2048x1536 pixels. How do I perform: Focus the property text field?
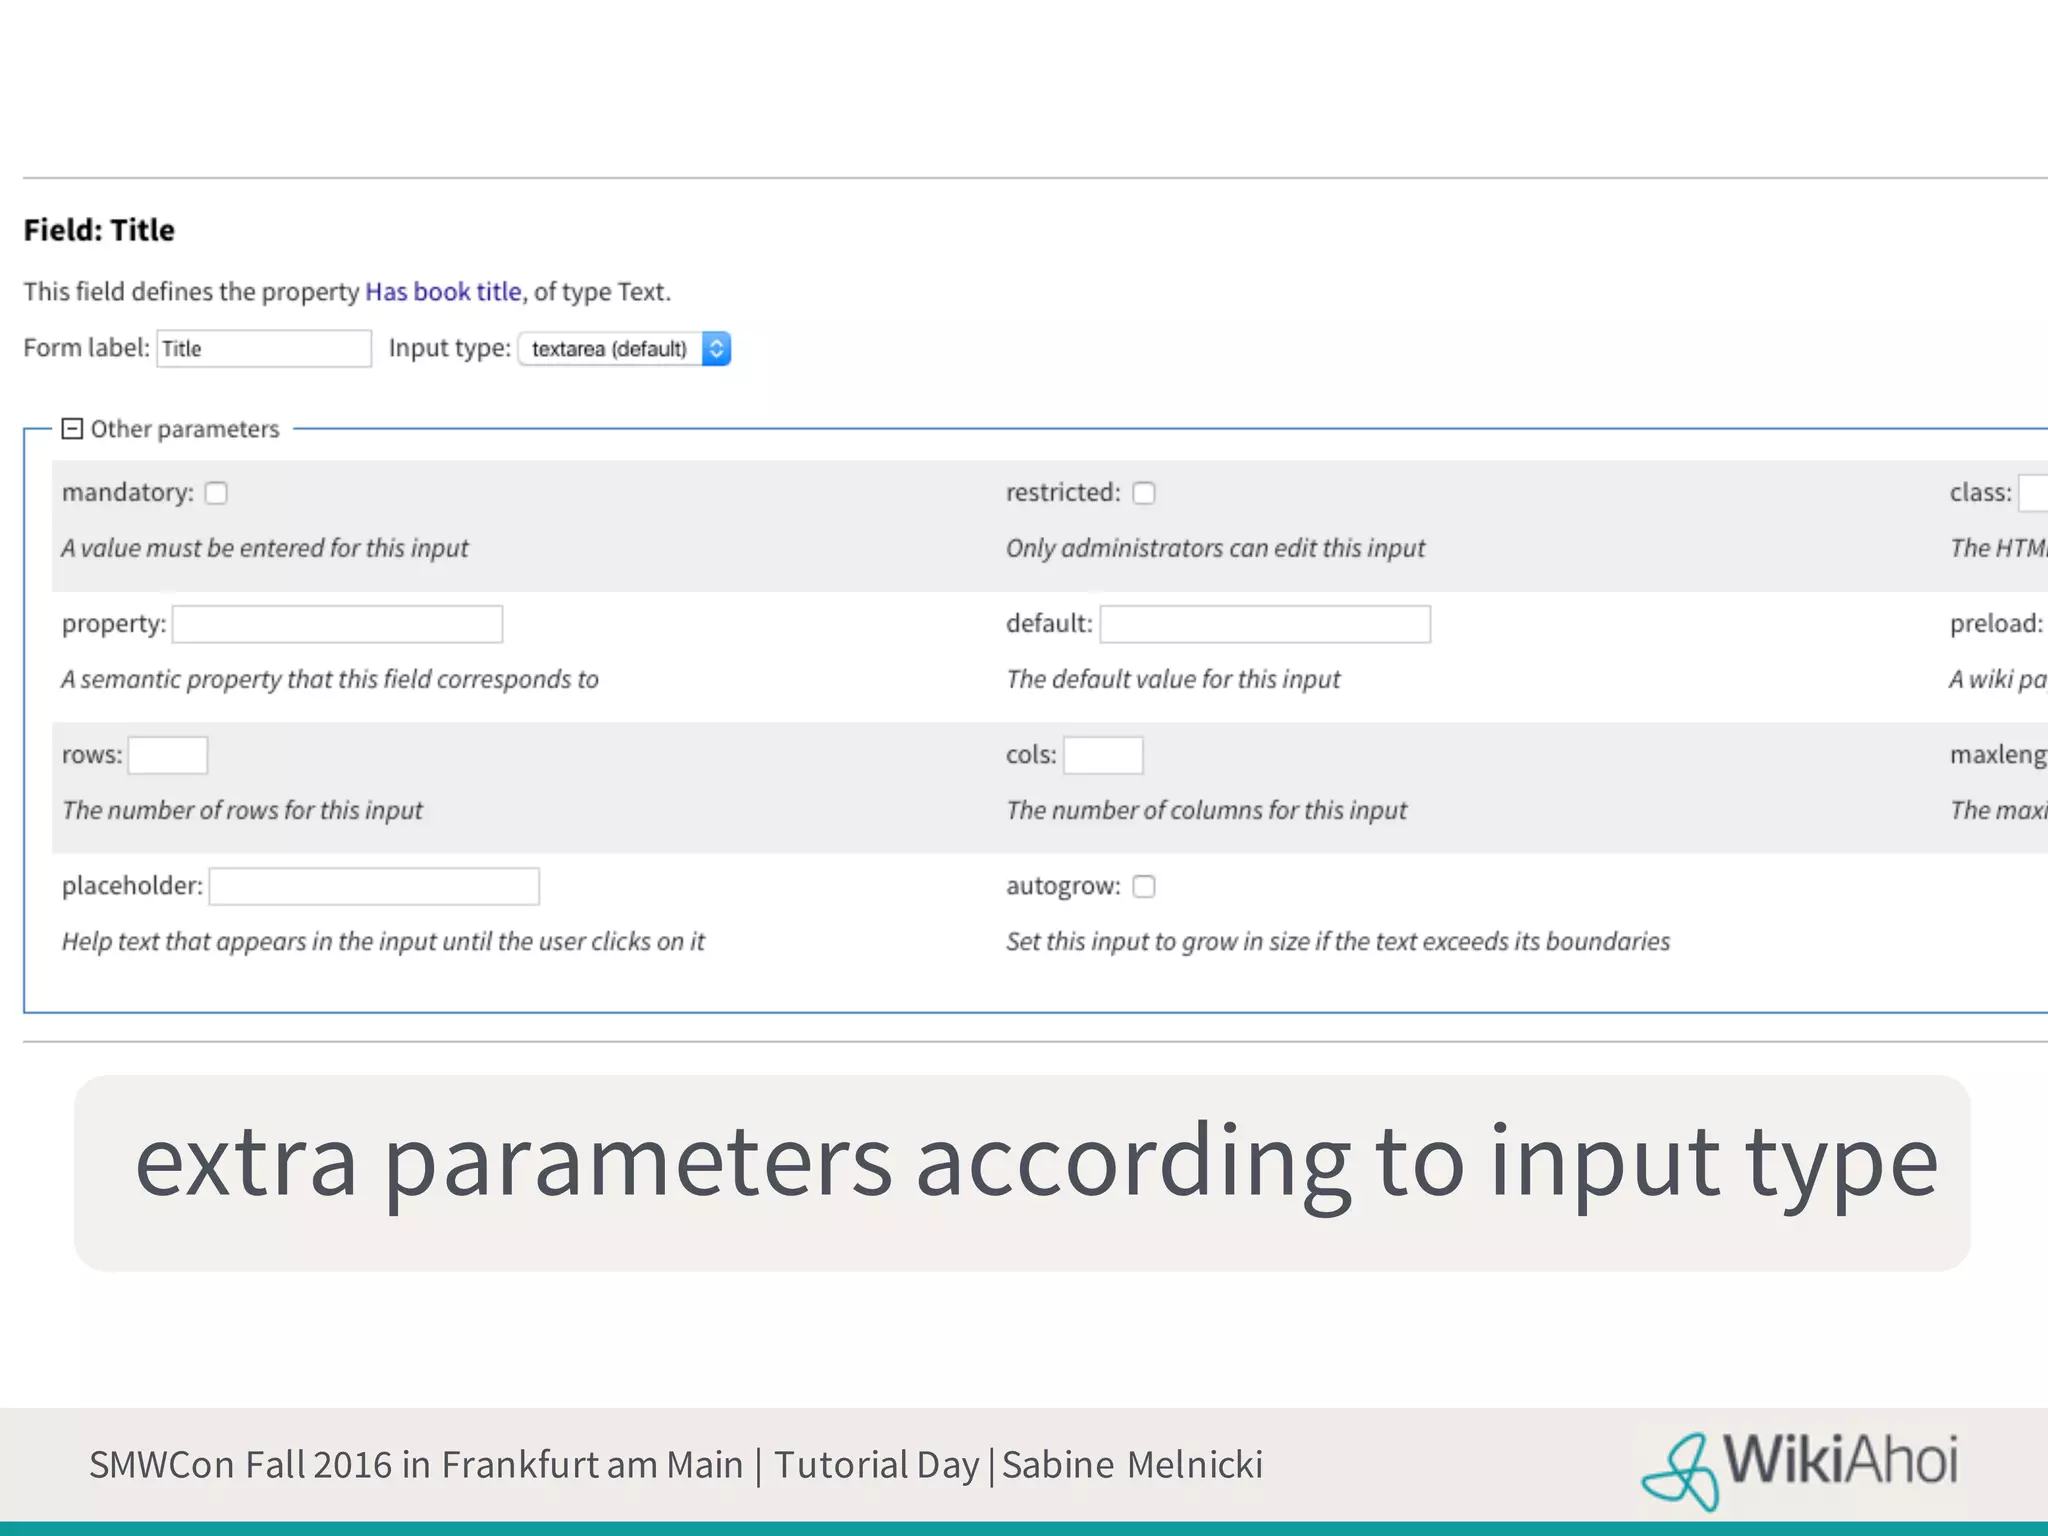tap(338, 624)
